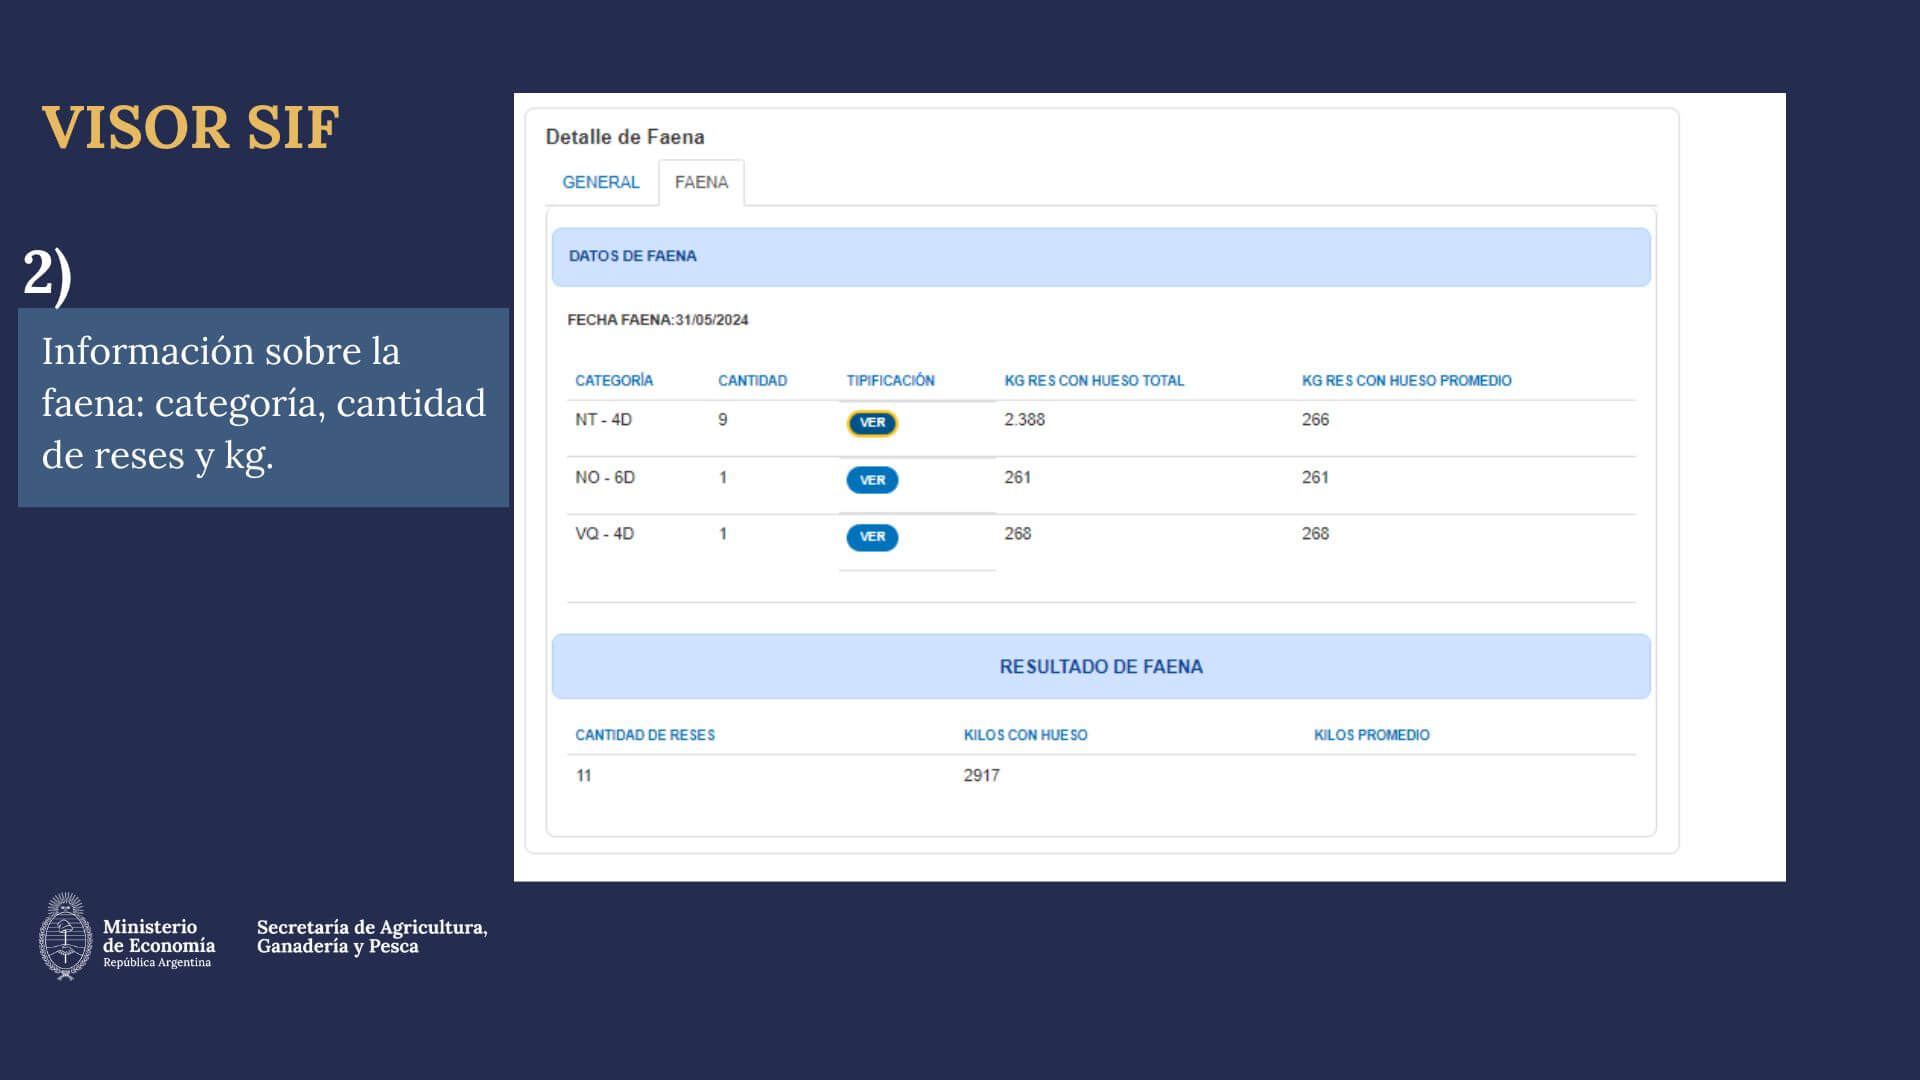Select the NT - 4D category cell

click(x=603, y=420)
